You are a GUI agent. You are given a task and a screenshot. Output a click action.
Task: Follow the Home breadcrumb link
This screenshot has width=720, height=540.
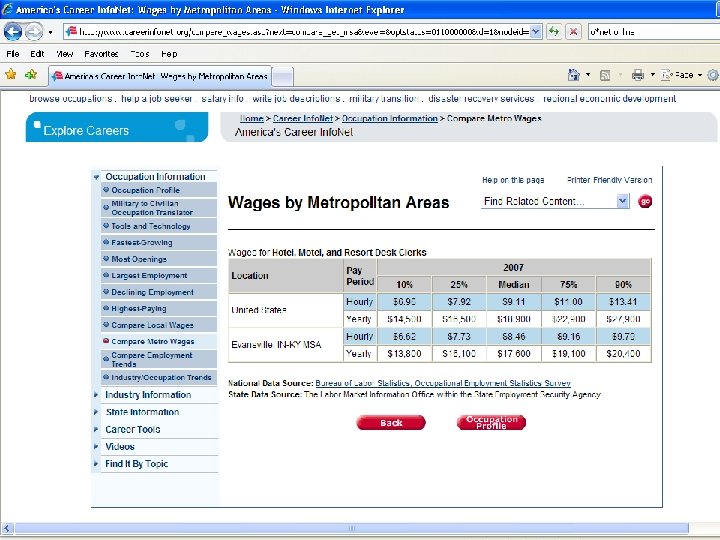(x=252, y=118)
